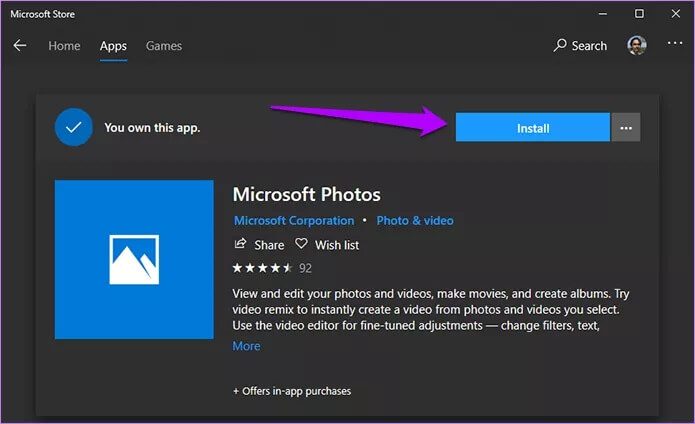Click the Microsoft Photos title text
Screen dimensions: 695x424
click(x=307, y=194)
